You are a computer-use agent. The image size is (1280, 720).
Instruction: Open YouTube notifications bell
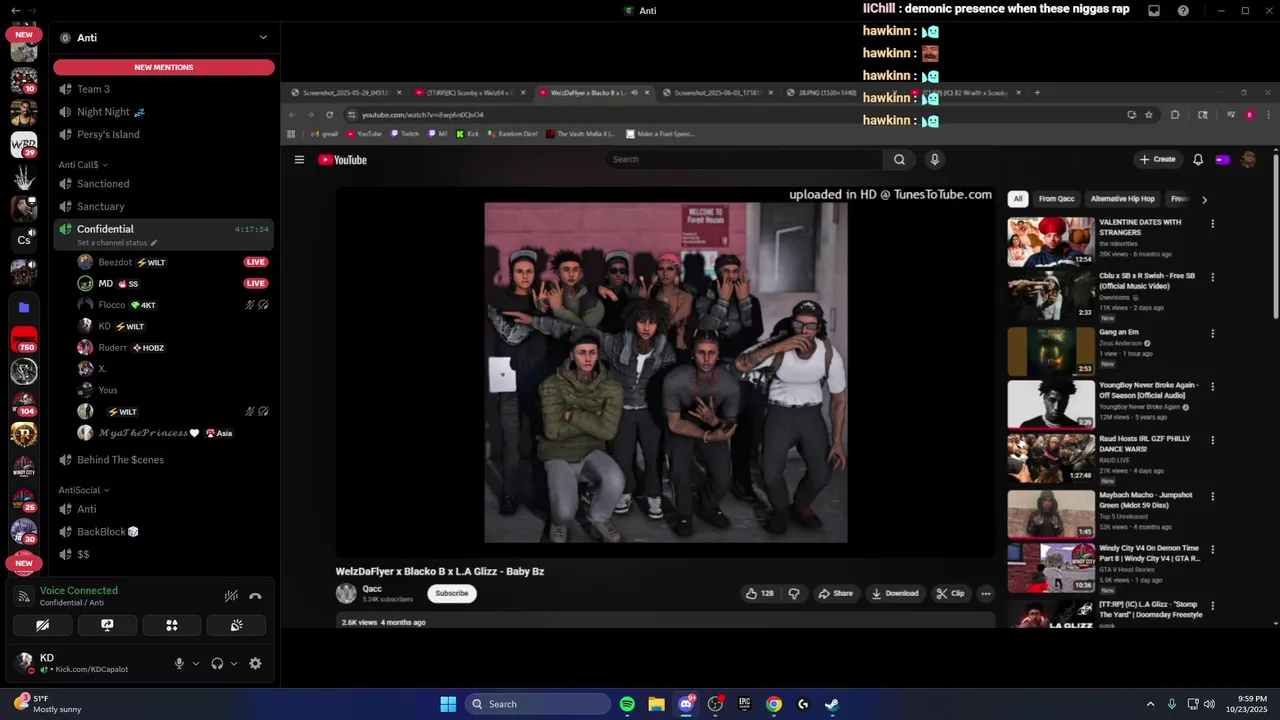1198,160
